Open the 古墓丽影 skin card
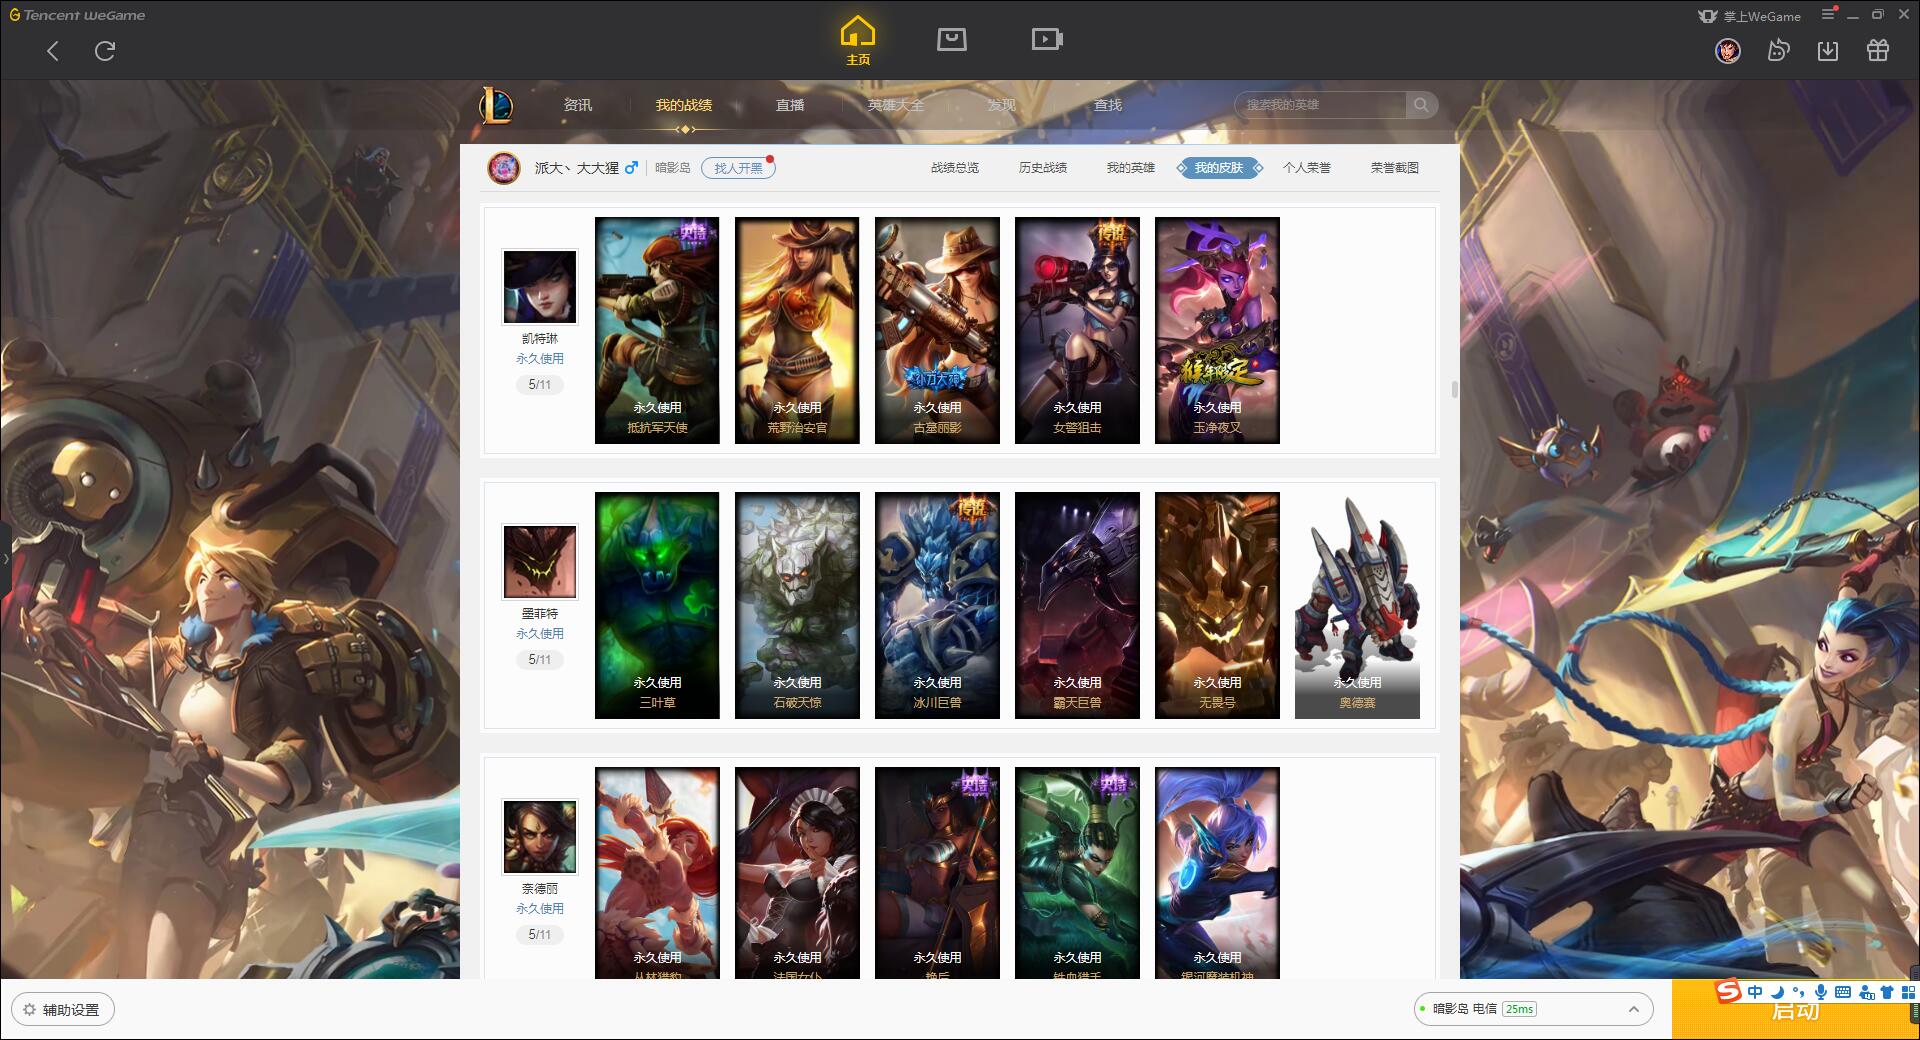The height and width of the screenshot is (1040, 1920). (x=937, y=330)
